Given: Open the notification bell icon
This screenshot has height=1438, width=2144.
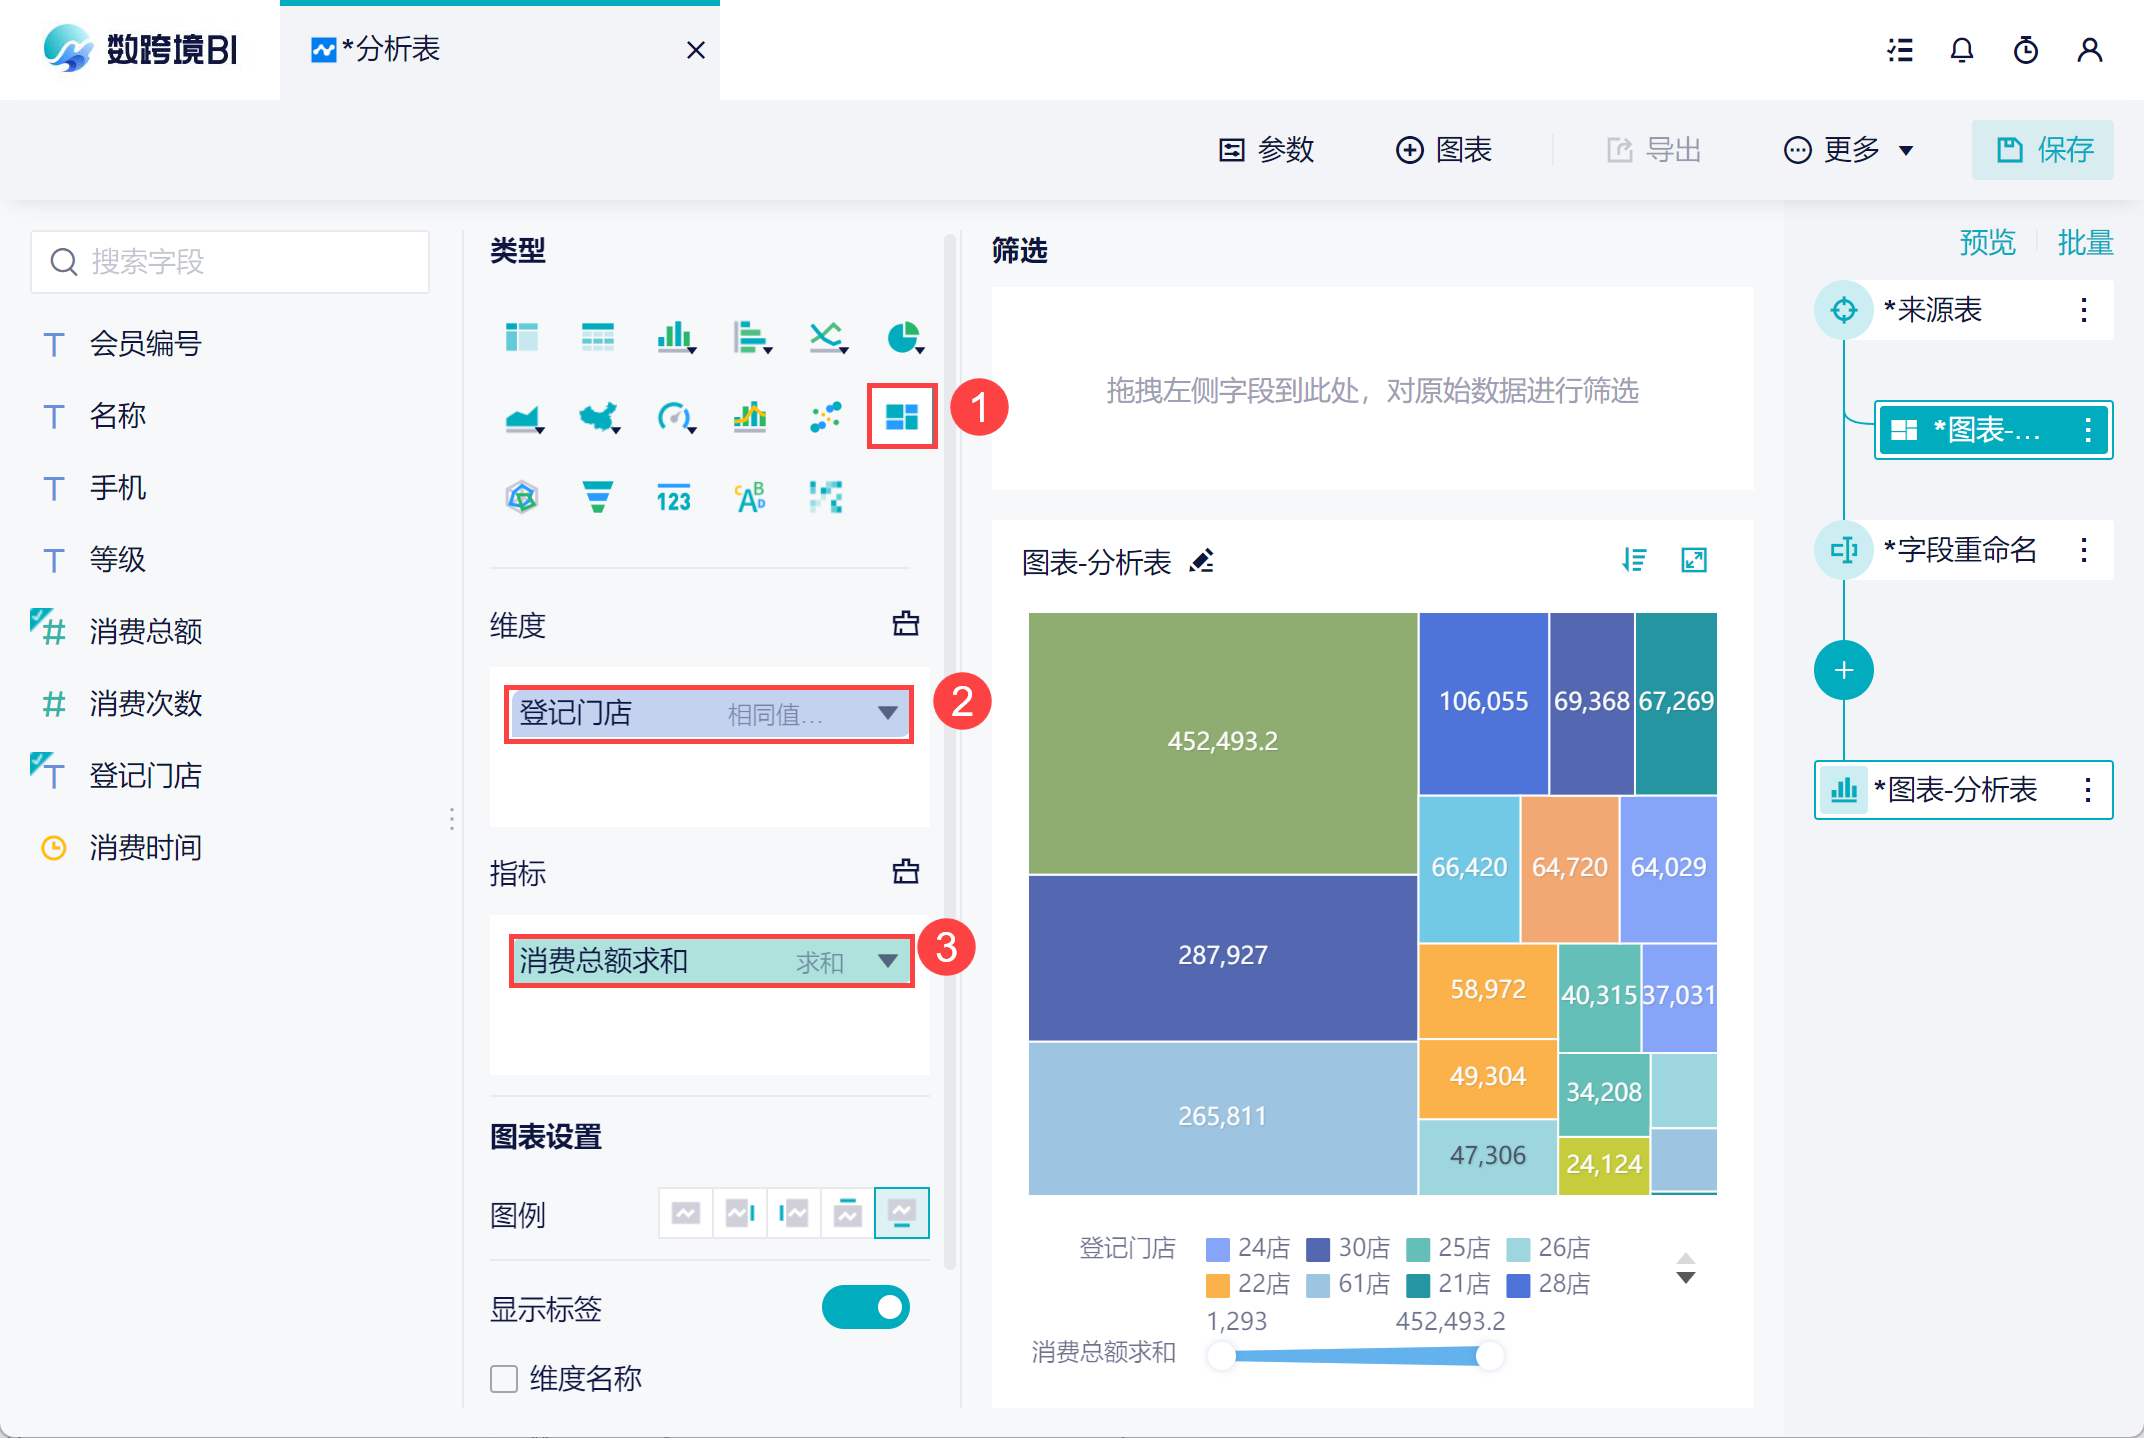Looking at the screenshot, I should [x=1961, y=50].
